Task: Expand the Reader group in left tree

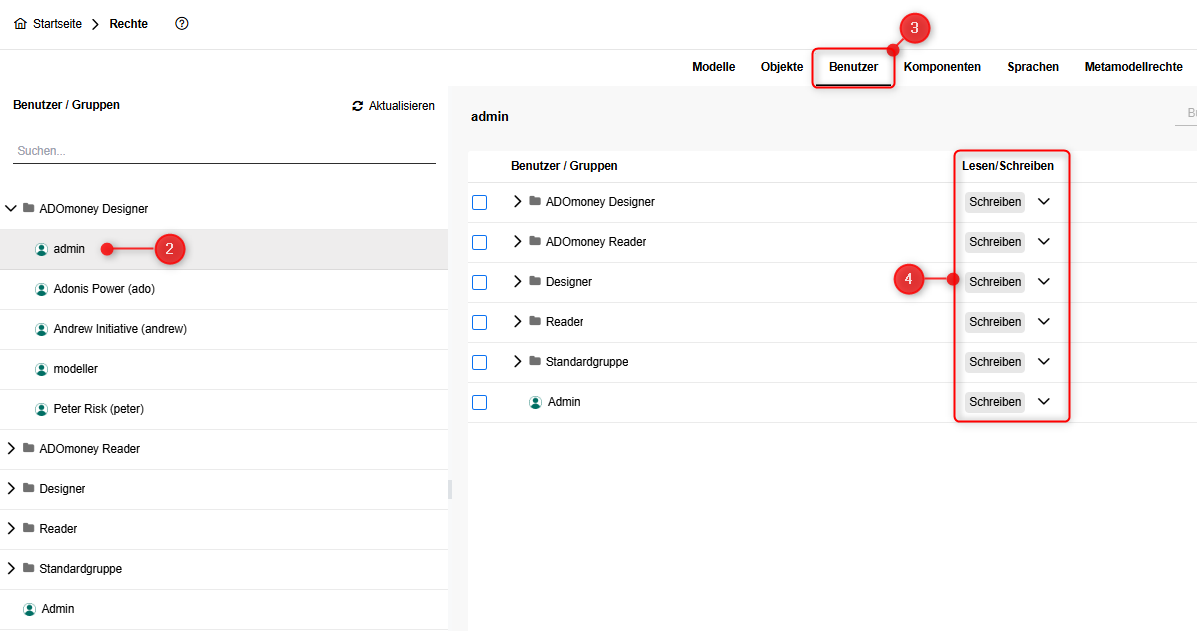Action: 11,528
